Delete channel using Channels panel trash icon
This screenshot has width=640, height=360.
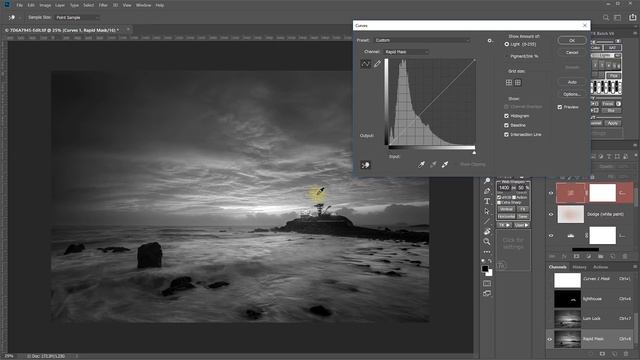(626, 354)
